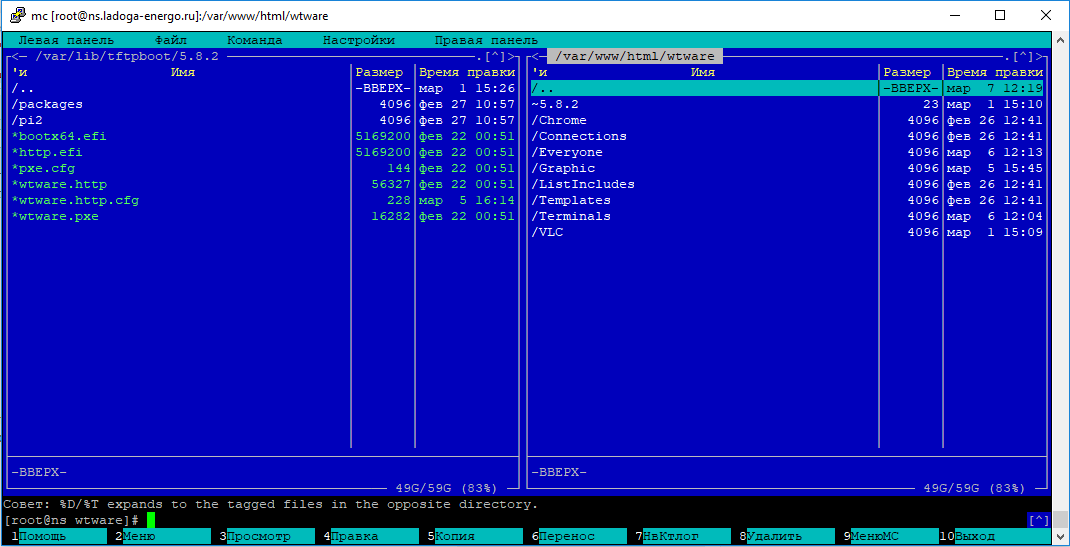
Task: Select the /packages directory in left panel
Action: (x=47, y=104)
